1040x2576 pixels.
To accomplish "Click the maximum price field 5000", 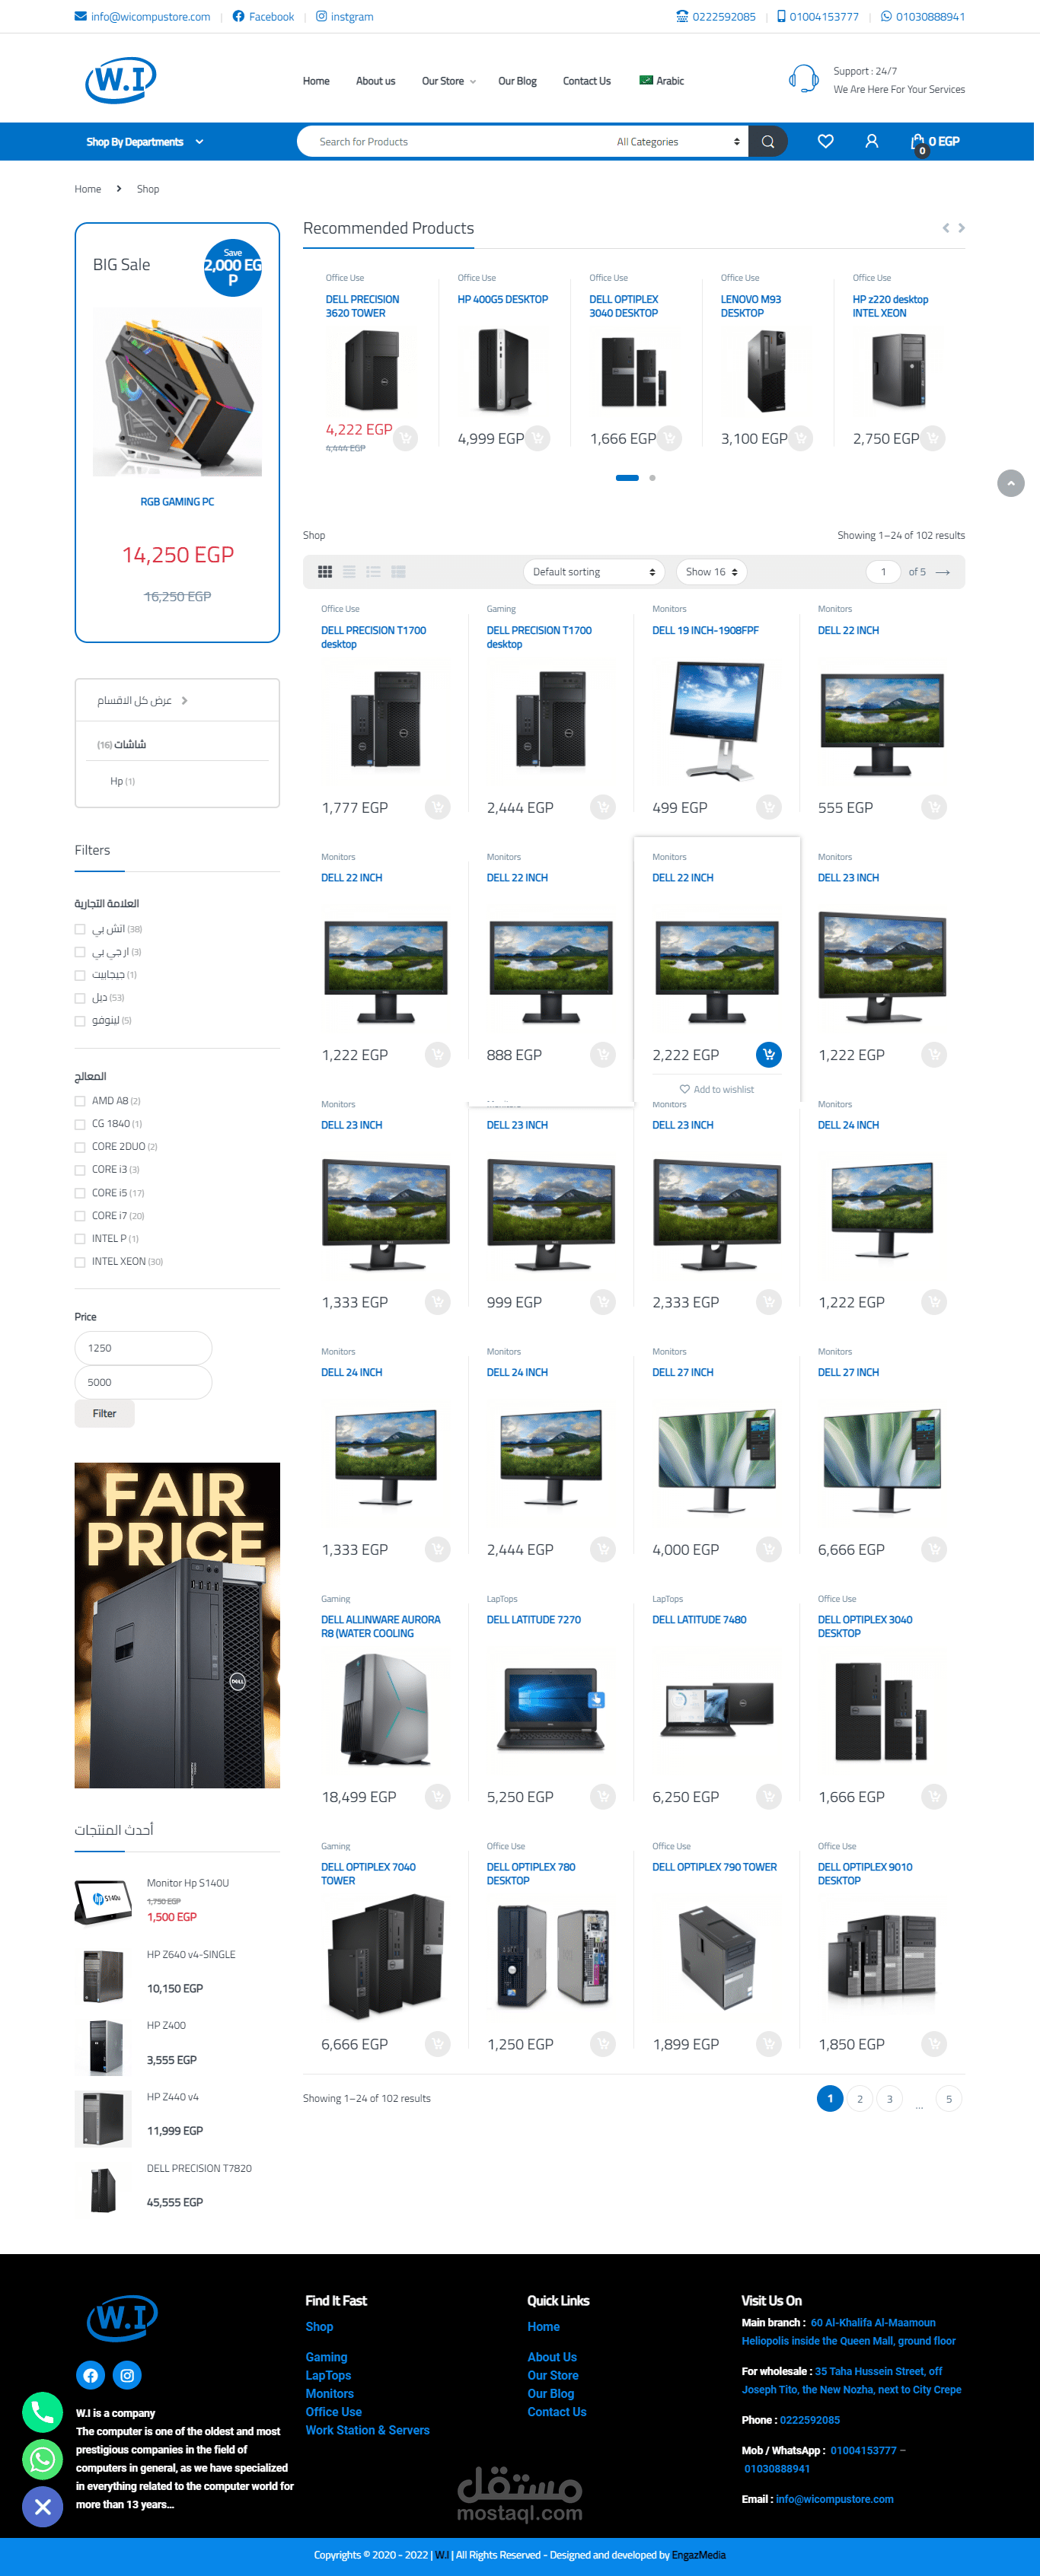I will (143, 1382).
